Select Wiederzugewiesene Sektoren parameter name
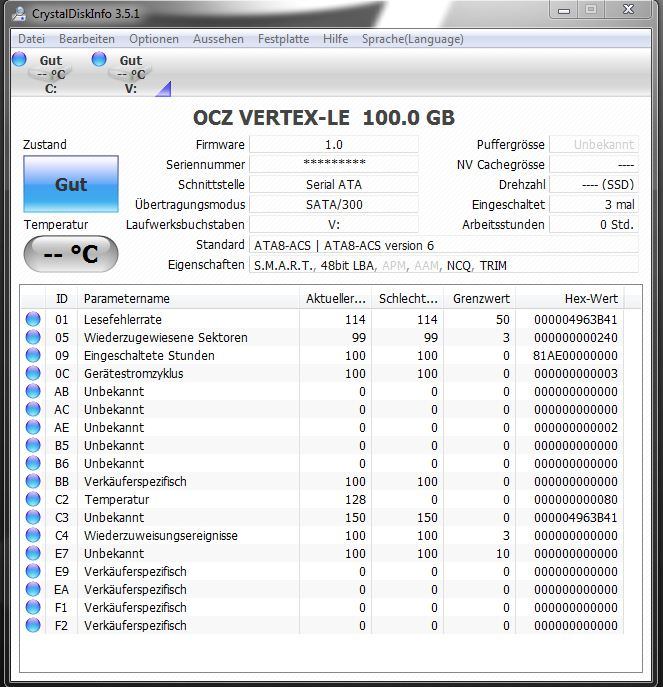 166,337
